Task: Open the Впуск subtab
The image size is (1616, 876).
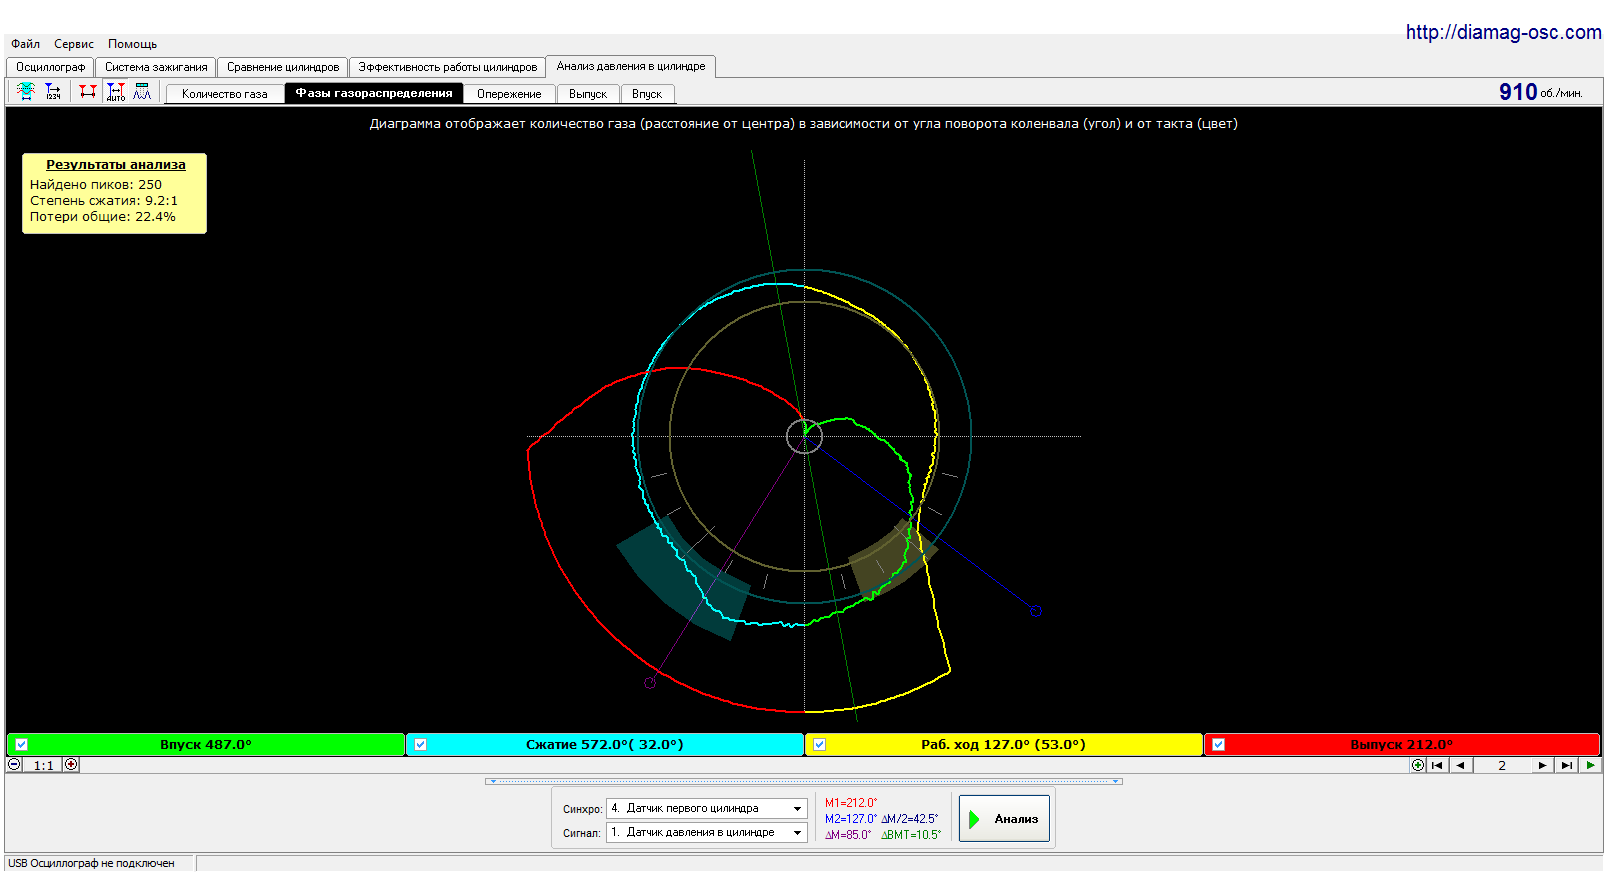Action: 647,94
